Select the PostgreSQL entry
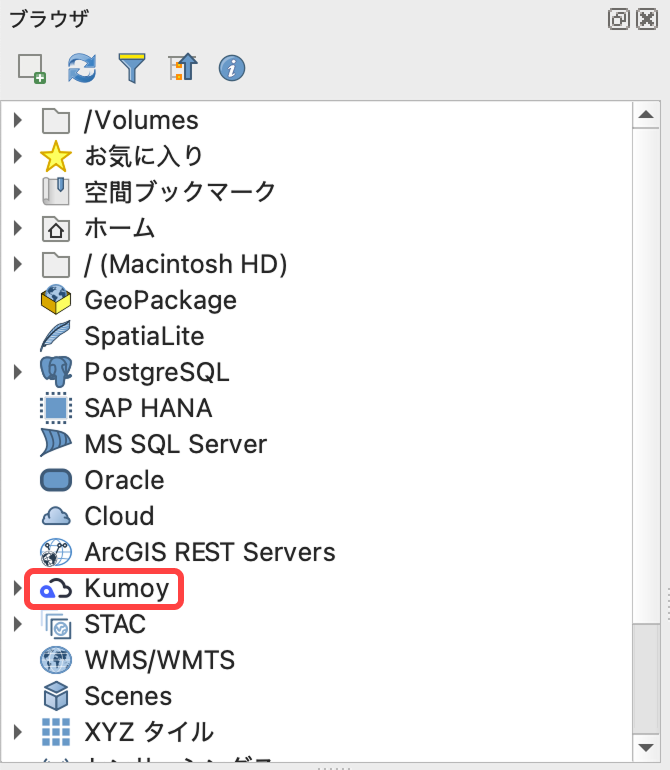Screen dimensions: 670x770 [x=157, y=372]
